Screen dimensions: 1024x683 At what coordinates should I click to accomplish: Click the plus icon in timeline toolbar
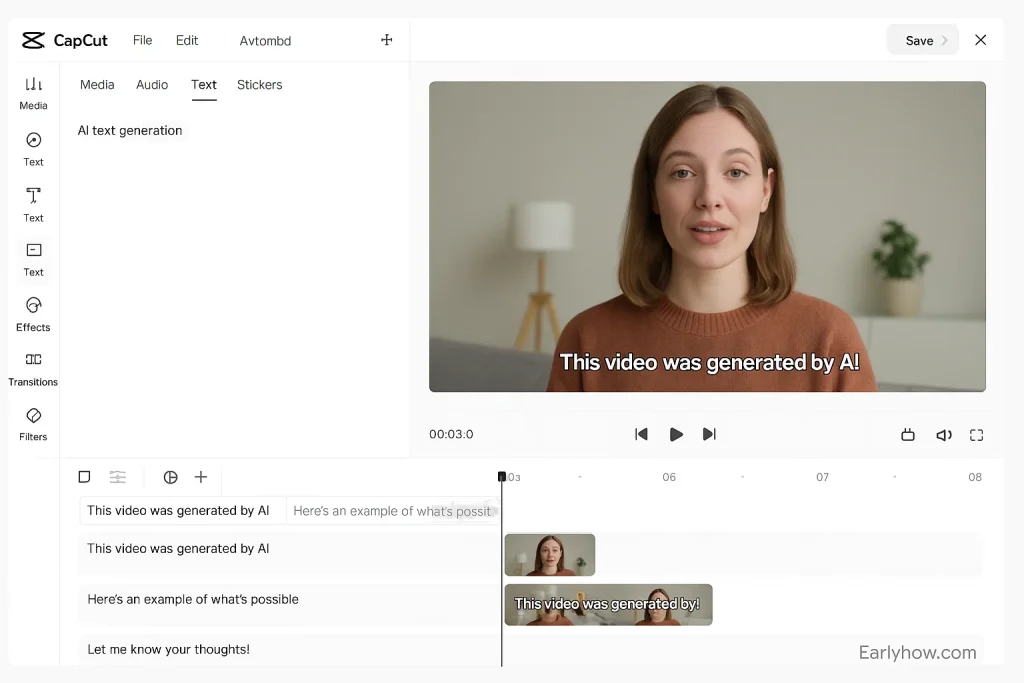coord(201,477)
